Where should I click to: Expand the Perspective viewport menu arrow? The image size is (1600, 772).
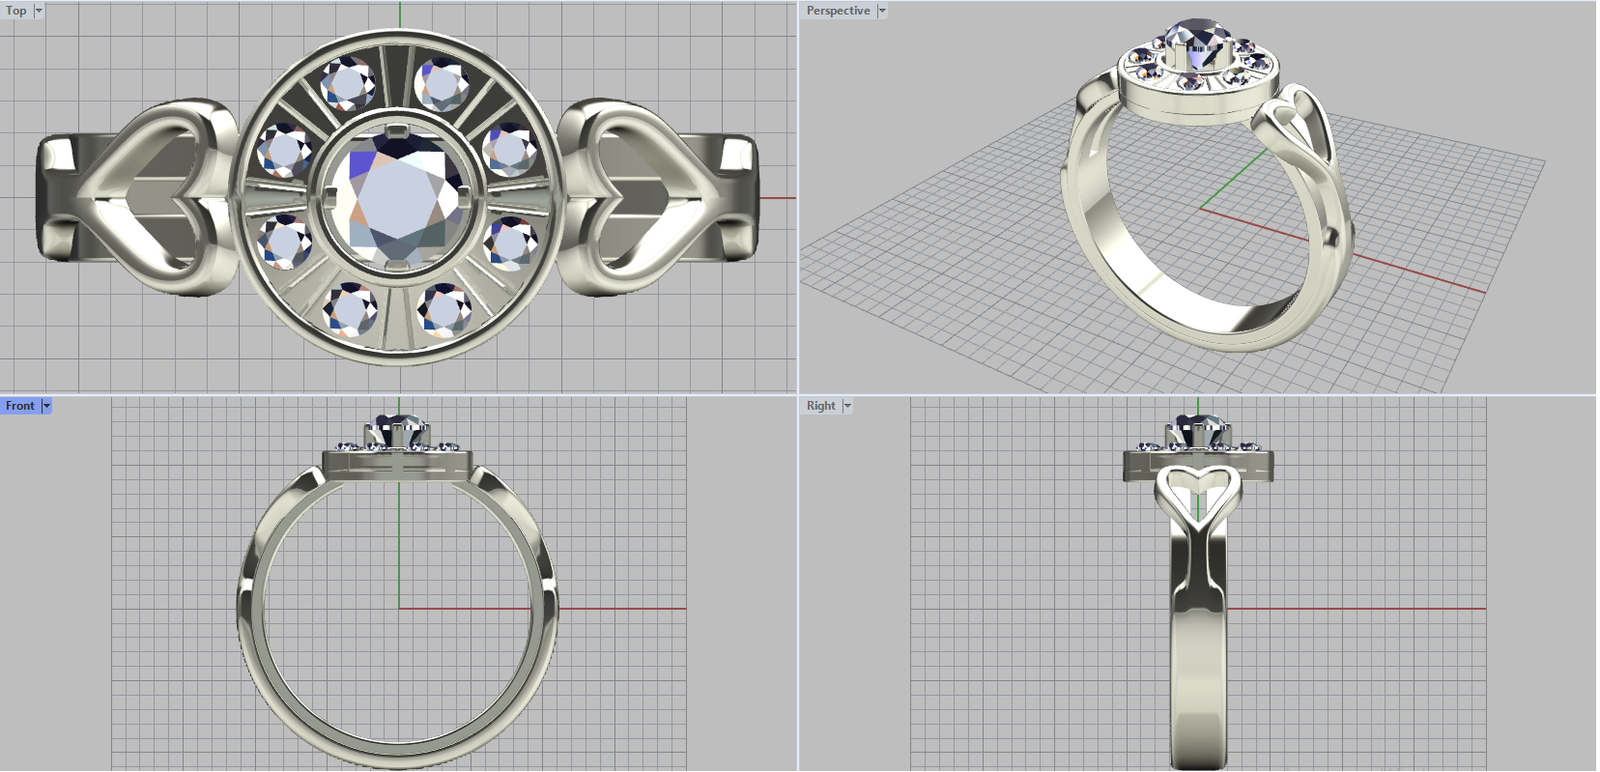click(x=881, y=11)
